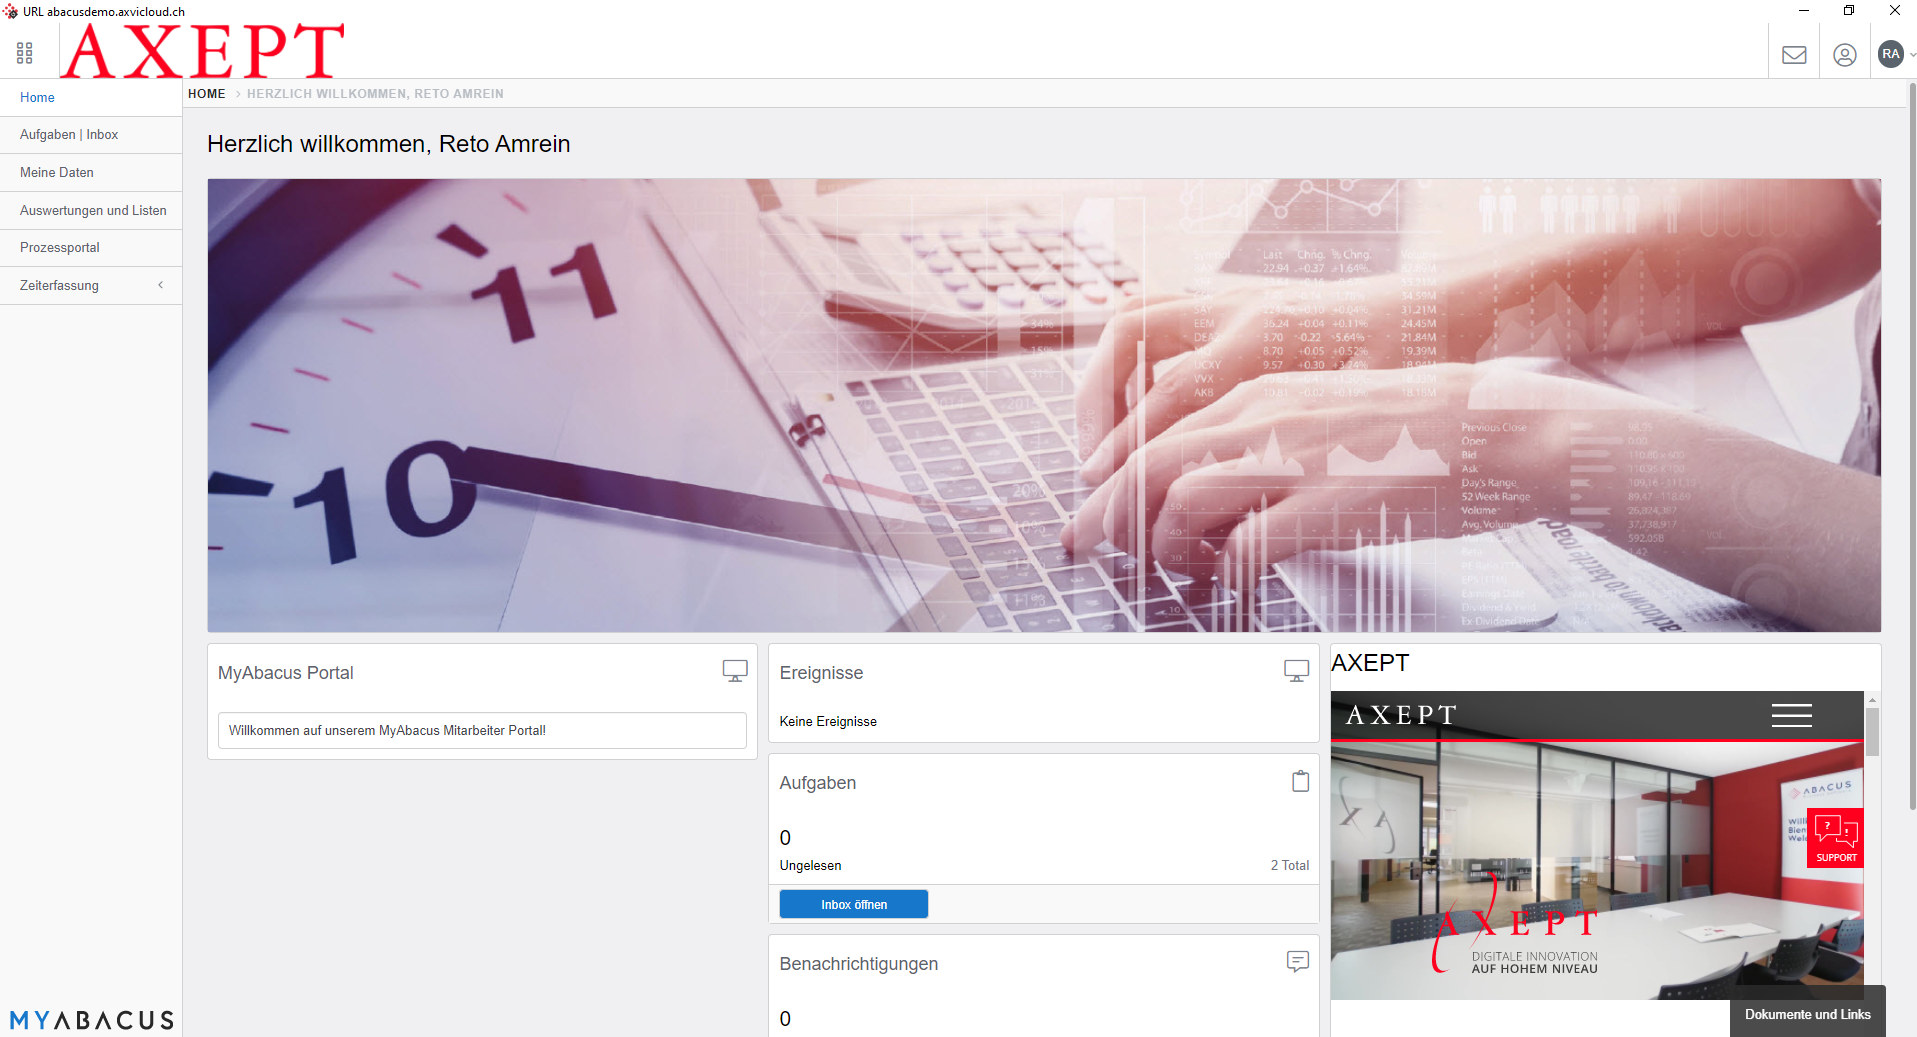
Task: Click HOME in the breadcrumb
Action: pyautogui.click(x=207, y=94)
